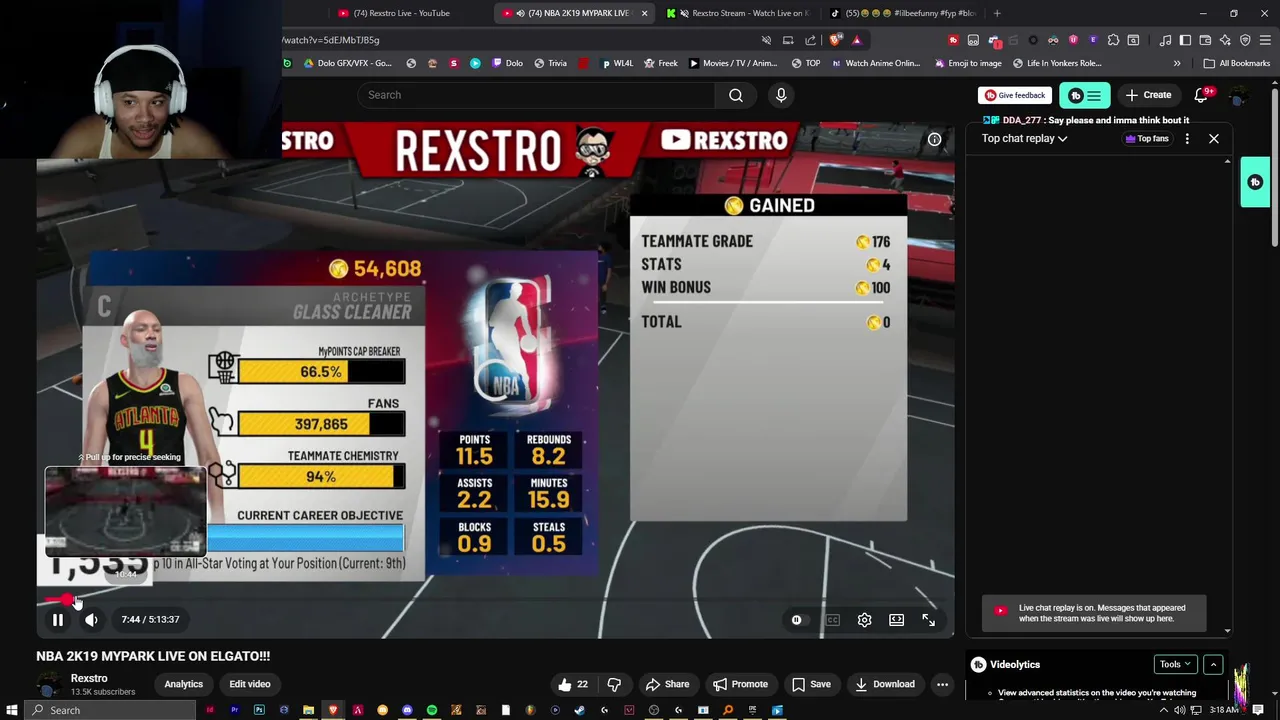Click the YouTube search magnifier button
The image size is (1280, 720).
pyautogui.click(x=736, y=95)
